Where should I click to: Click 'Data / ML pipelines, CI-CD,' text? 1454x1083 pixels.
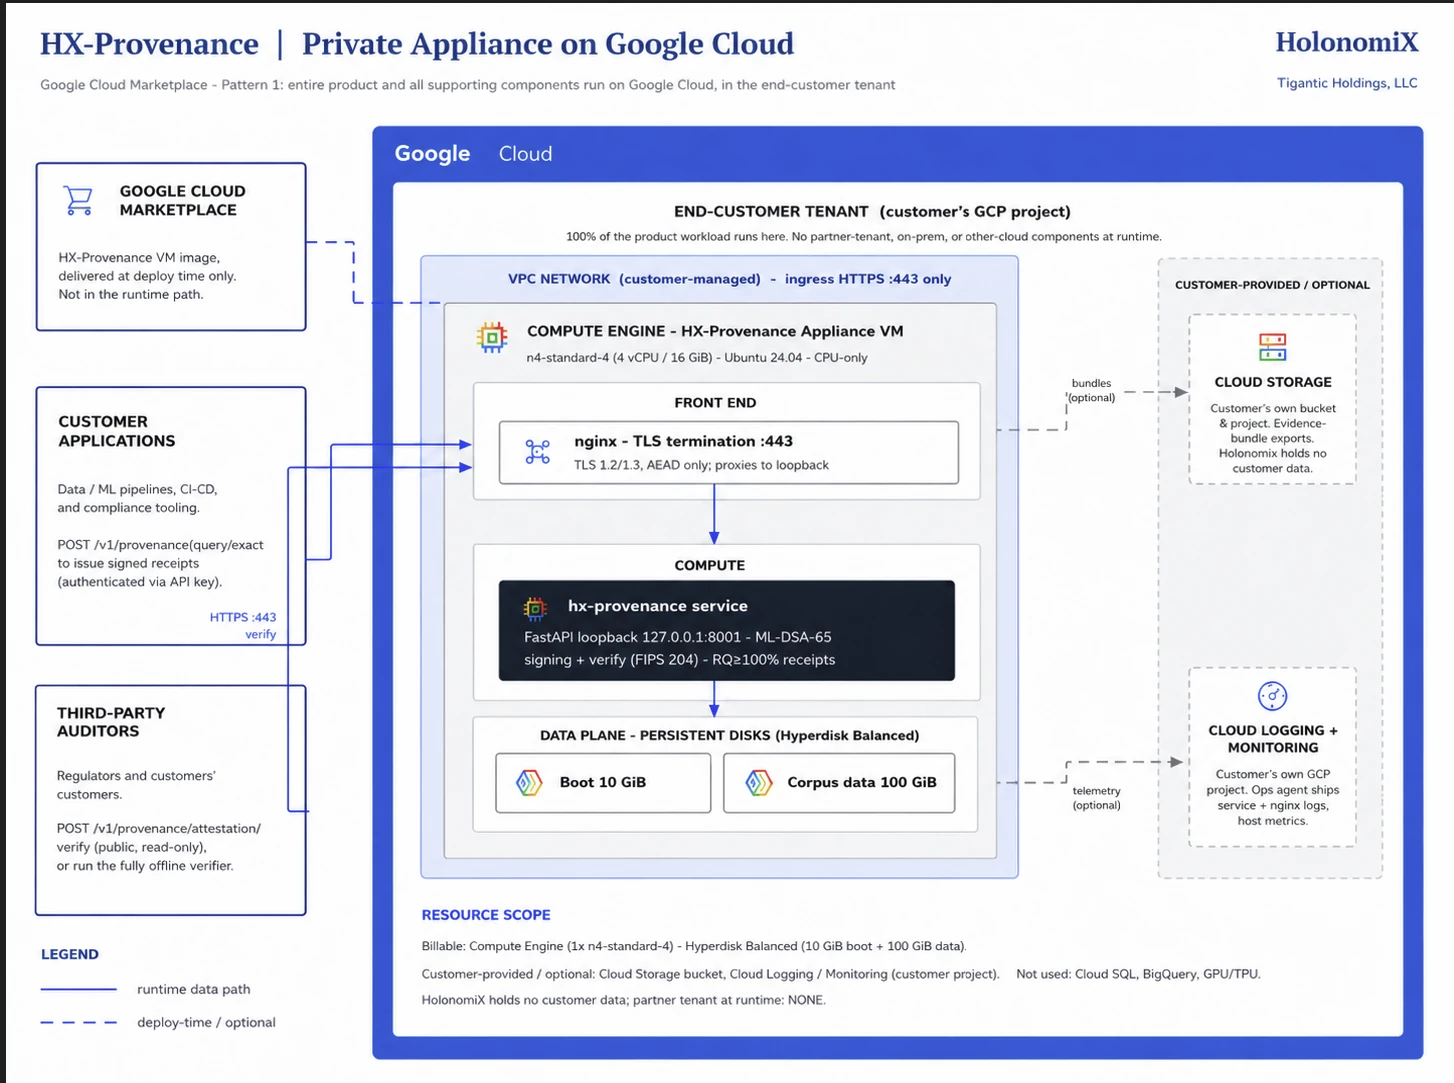pyautogui.click(x=137, y=489)
